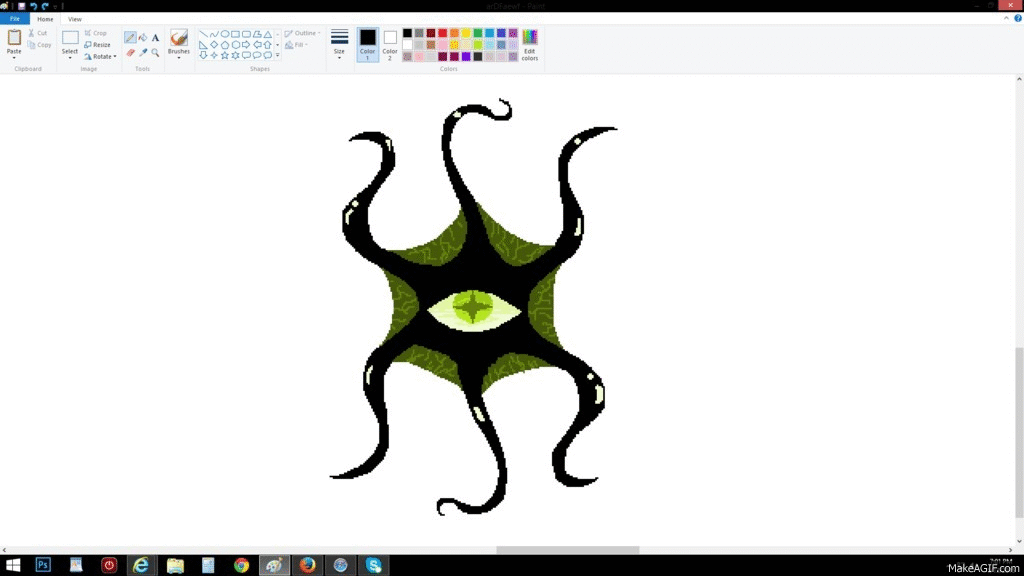Expand the Paste options arrow
This screenshot has width=1024, height=576.
tap(14, 57)
